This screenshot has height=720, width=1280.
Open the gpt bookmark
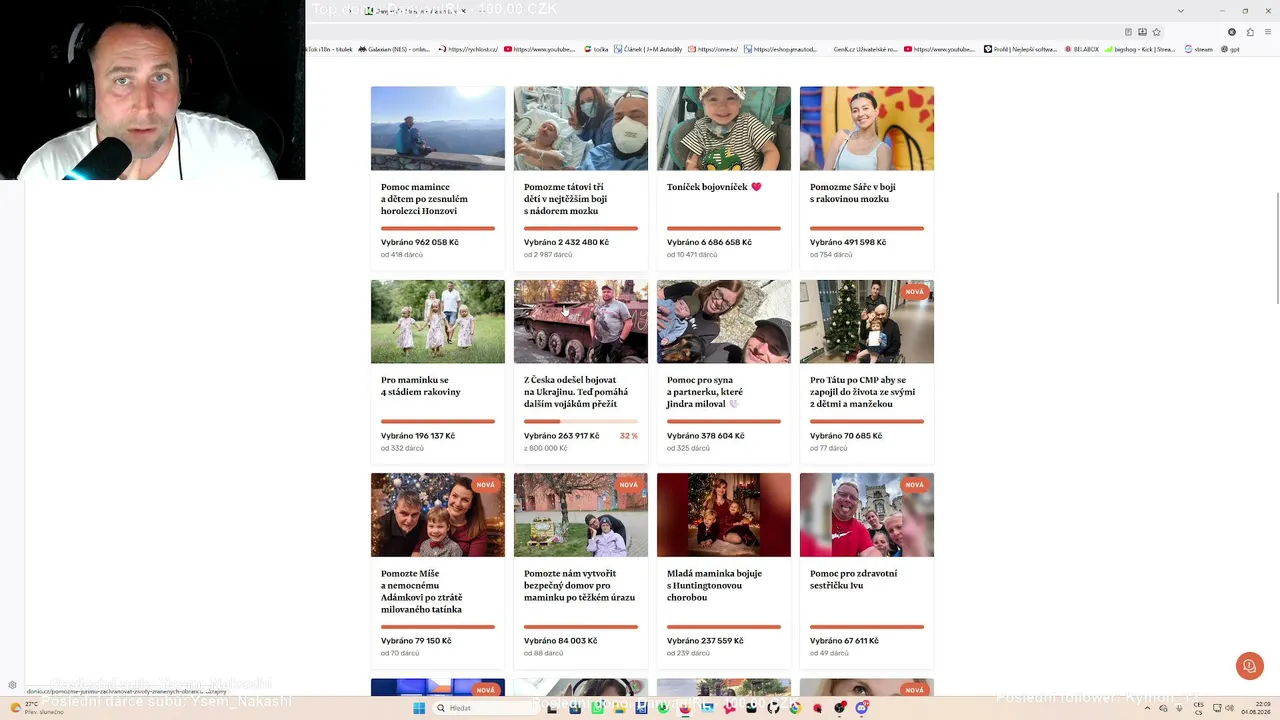[x=1231, y=49]
